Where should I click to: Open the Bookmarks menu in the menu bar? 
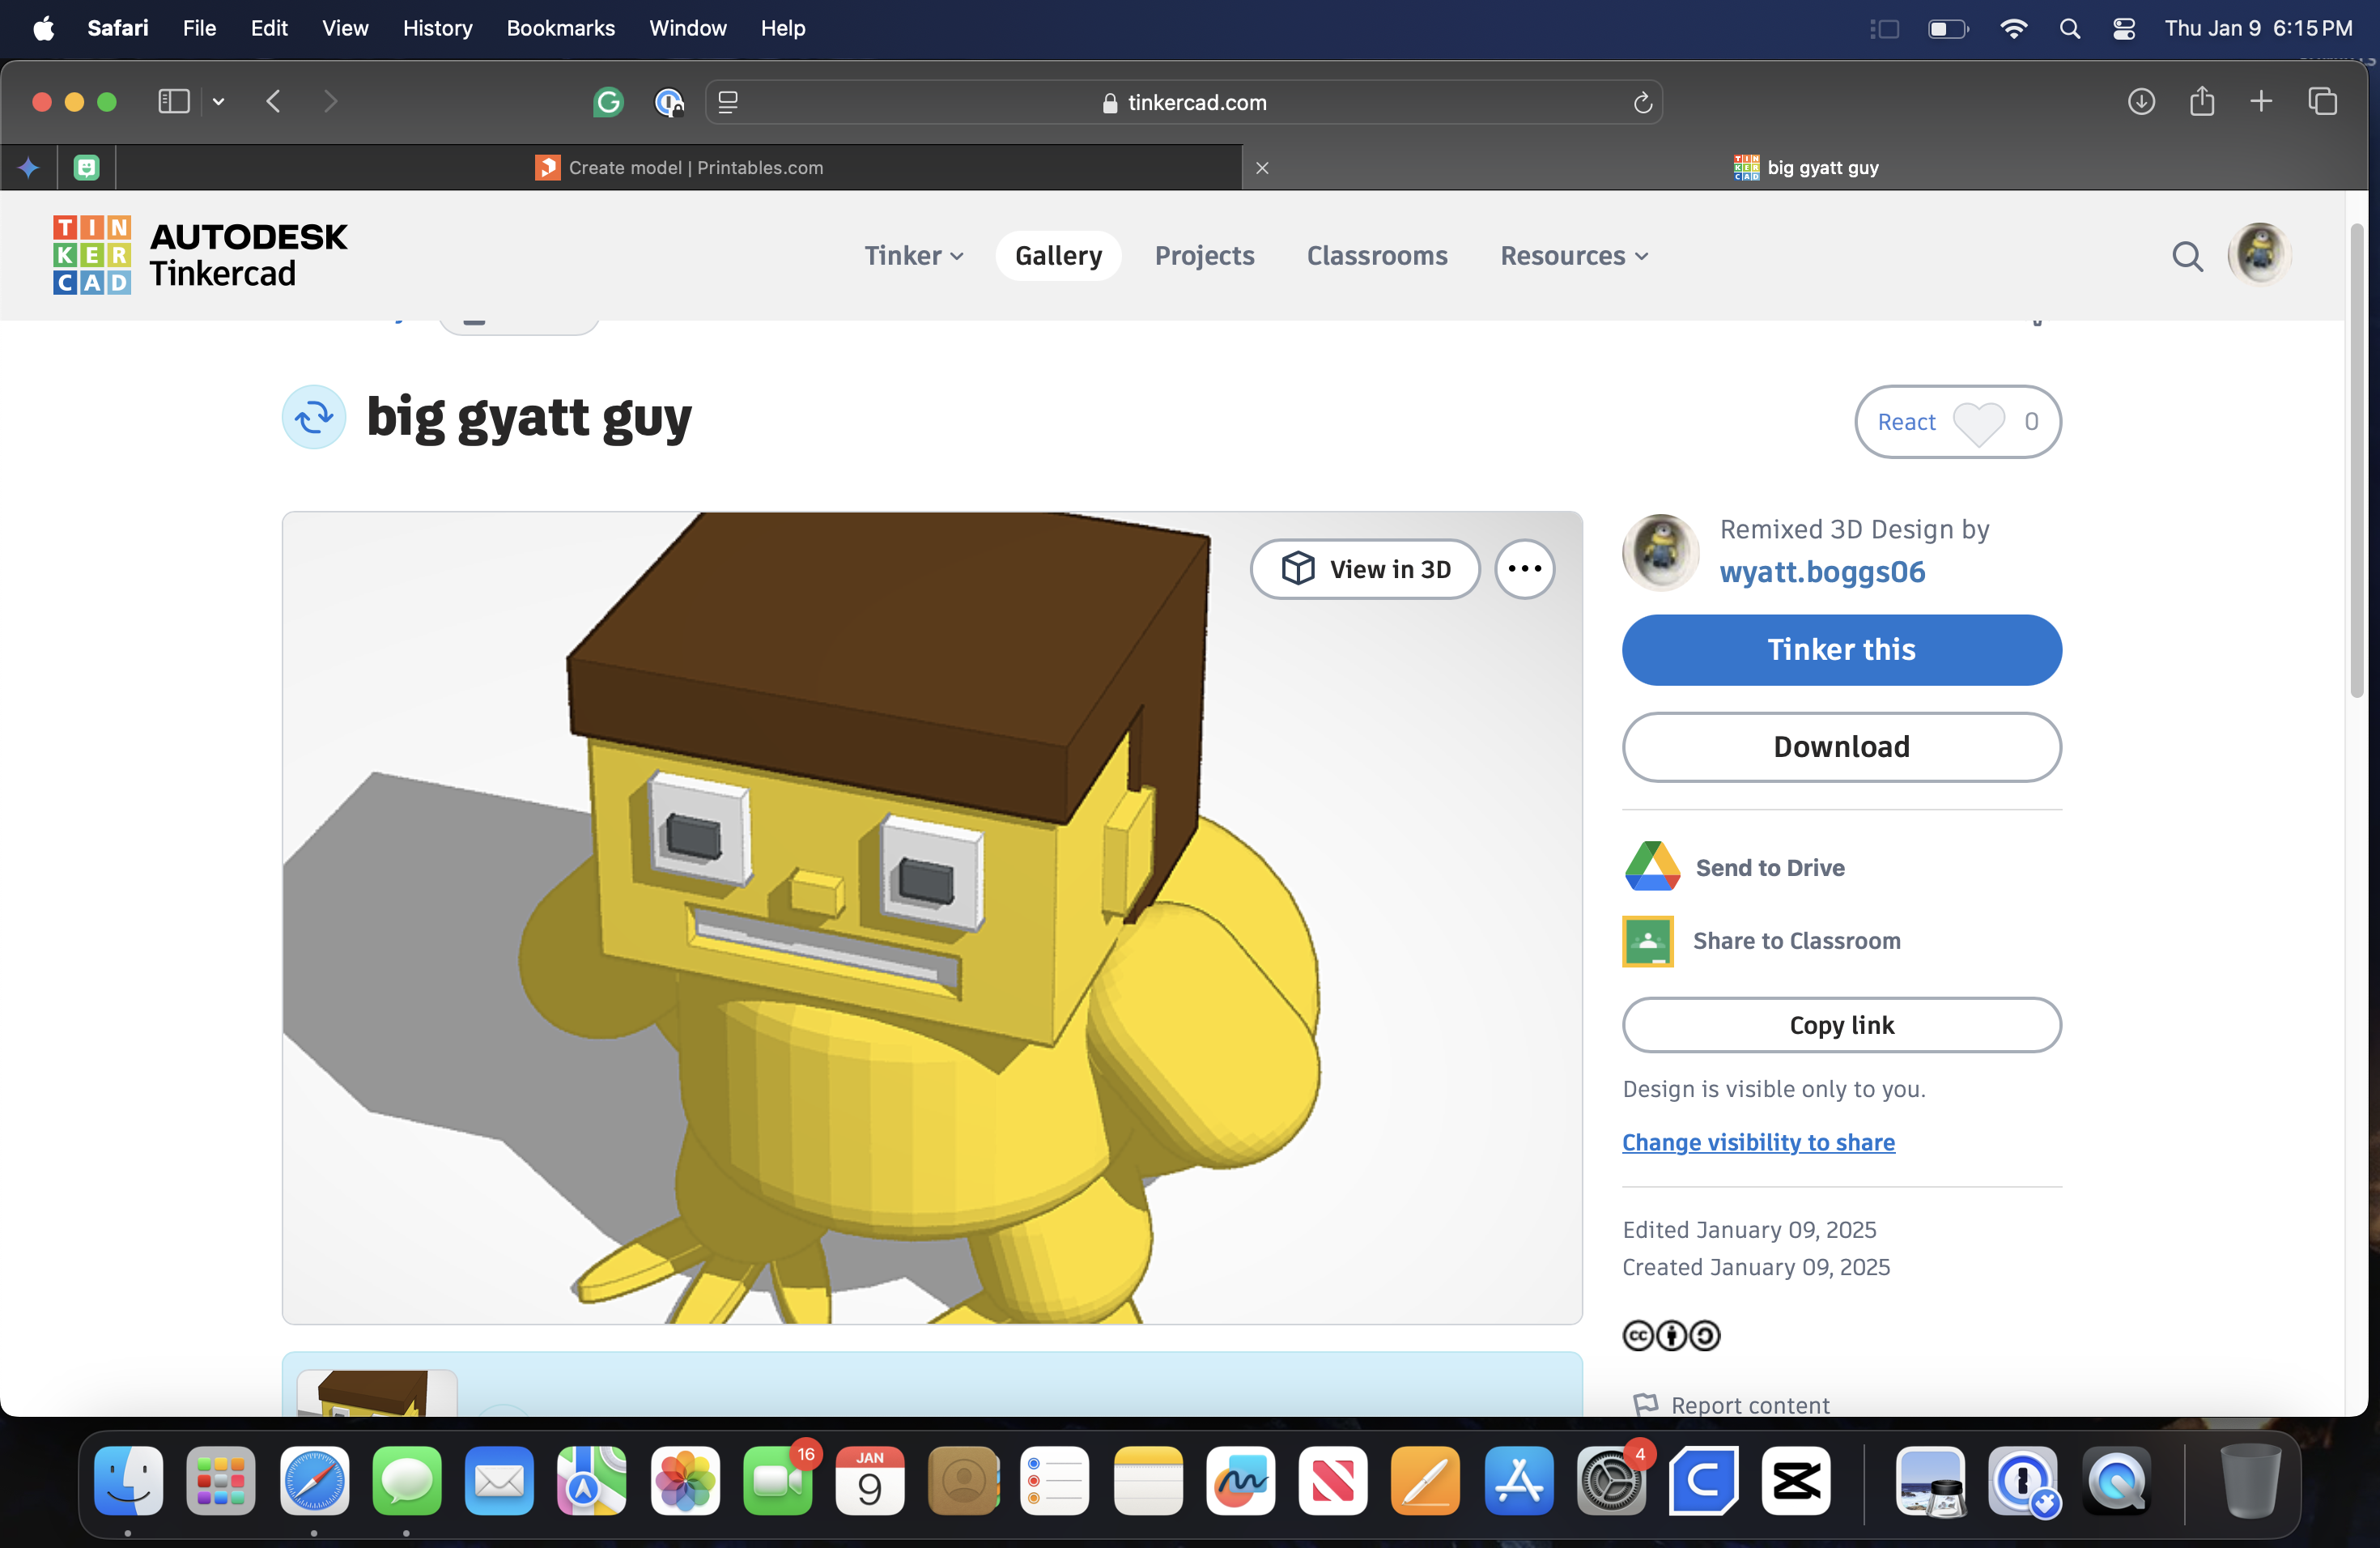click(x=560, y=28)
